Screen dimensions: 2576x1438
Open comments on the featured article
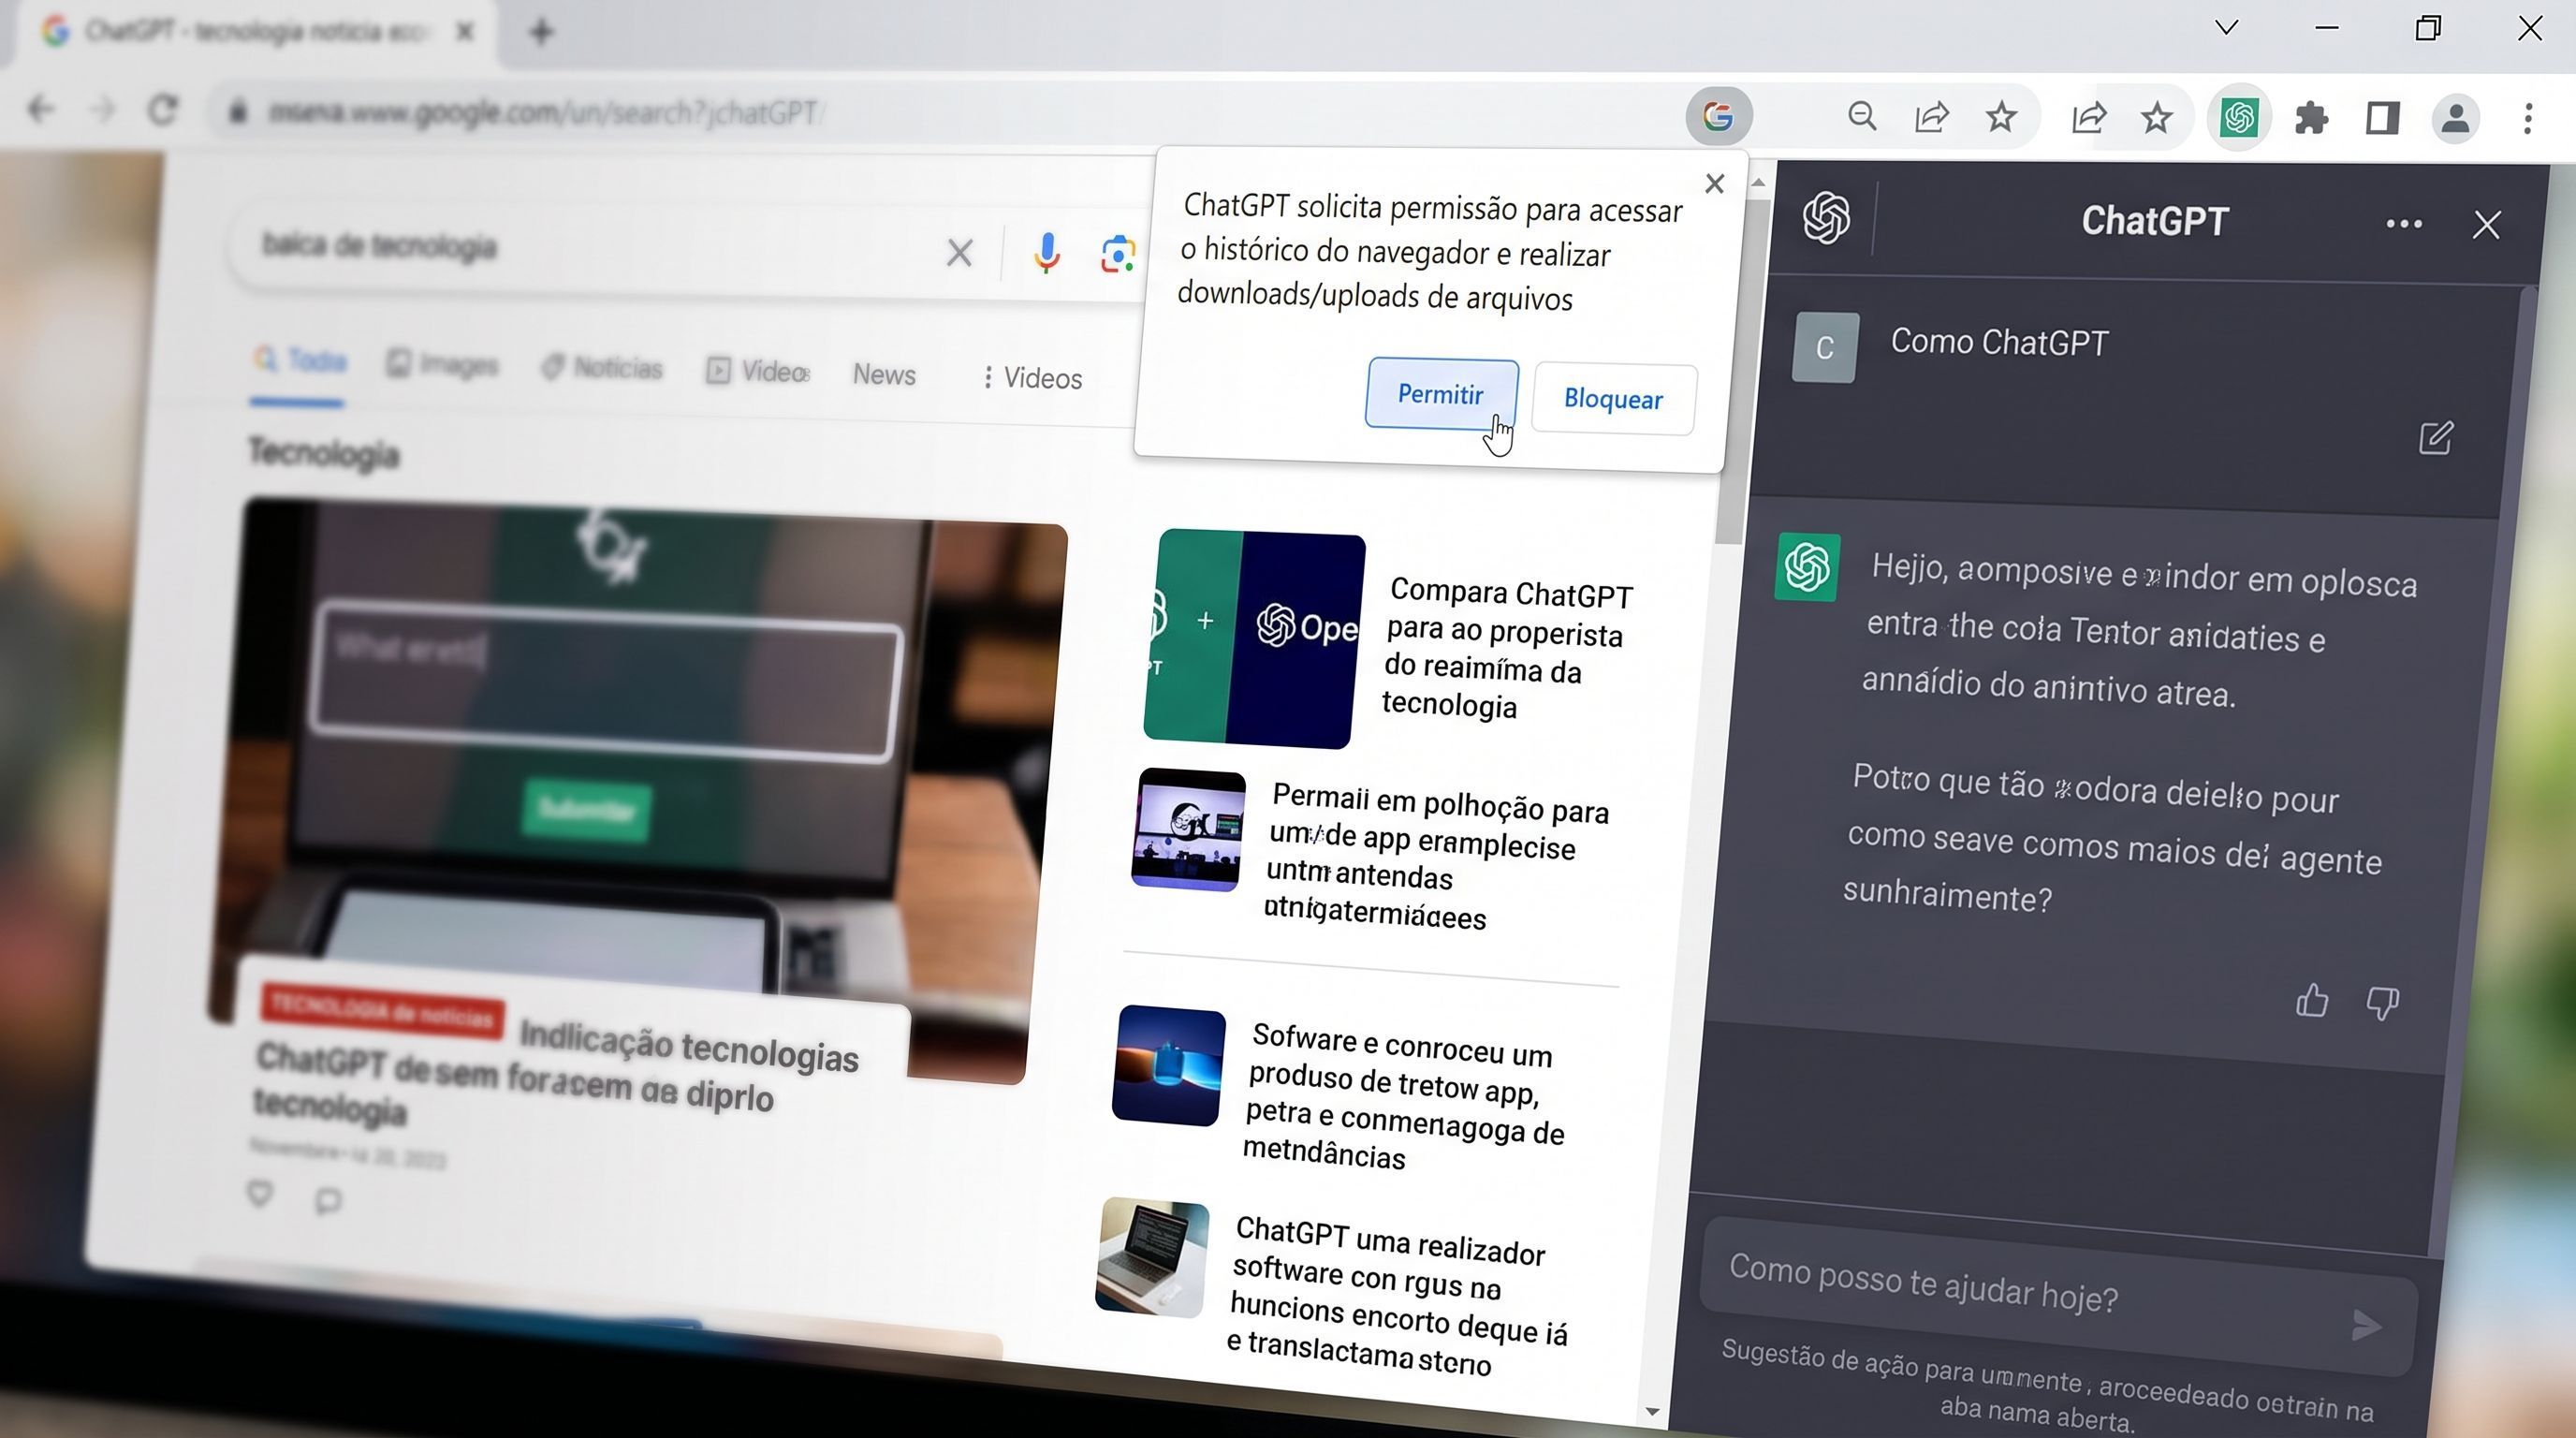click(x=328, y=1200)
